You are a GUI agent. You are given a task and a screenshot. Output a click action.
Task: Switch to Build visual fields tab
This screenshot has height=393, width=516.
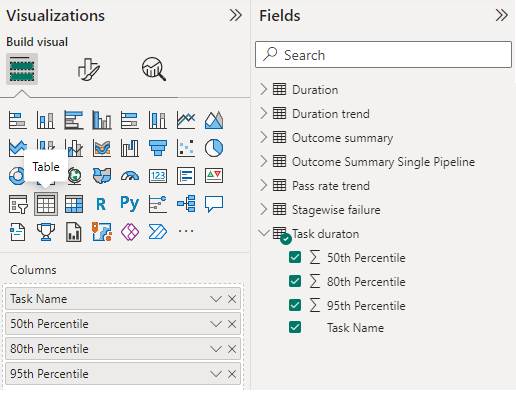[22, 69]
